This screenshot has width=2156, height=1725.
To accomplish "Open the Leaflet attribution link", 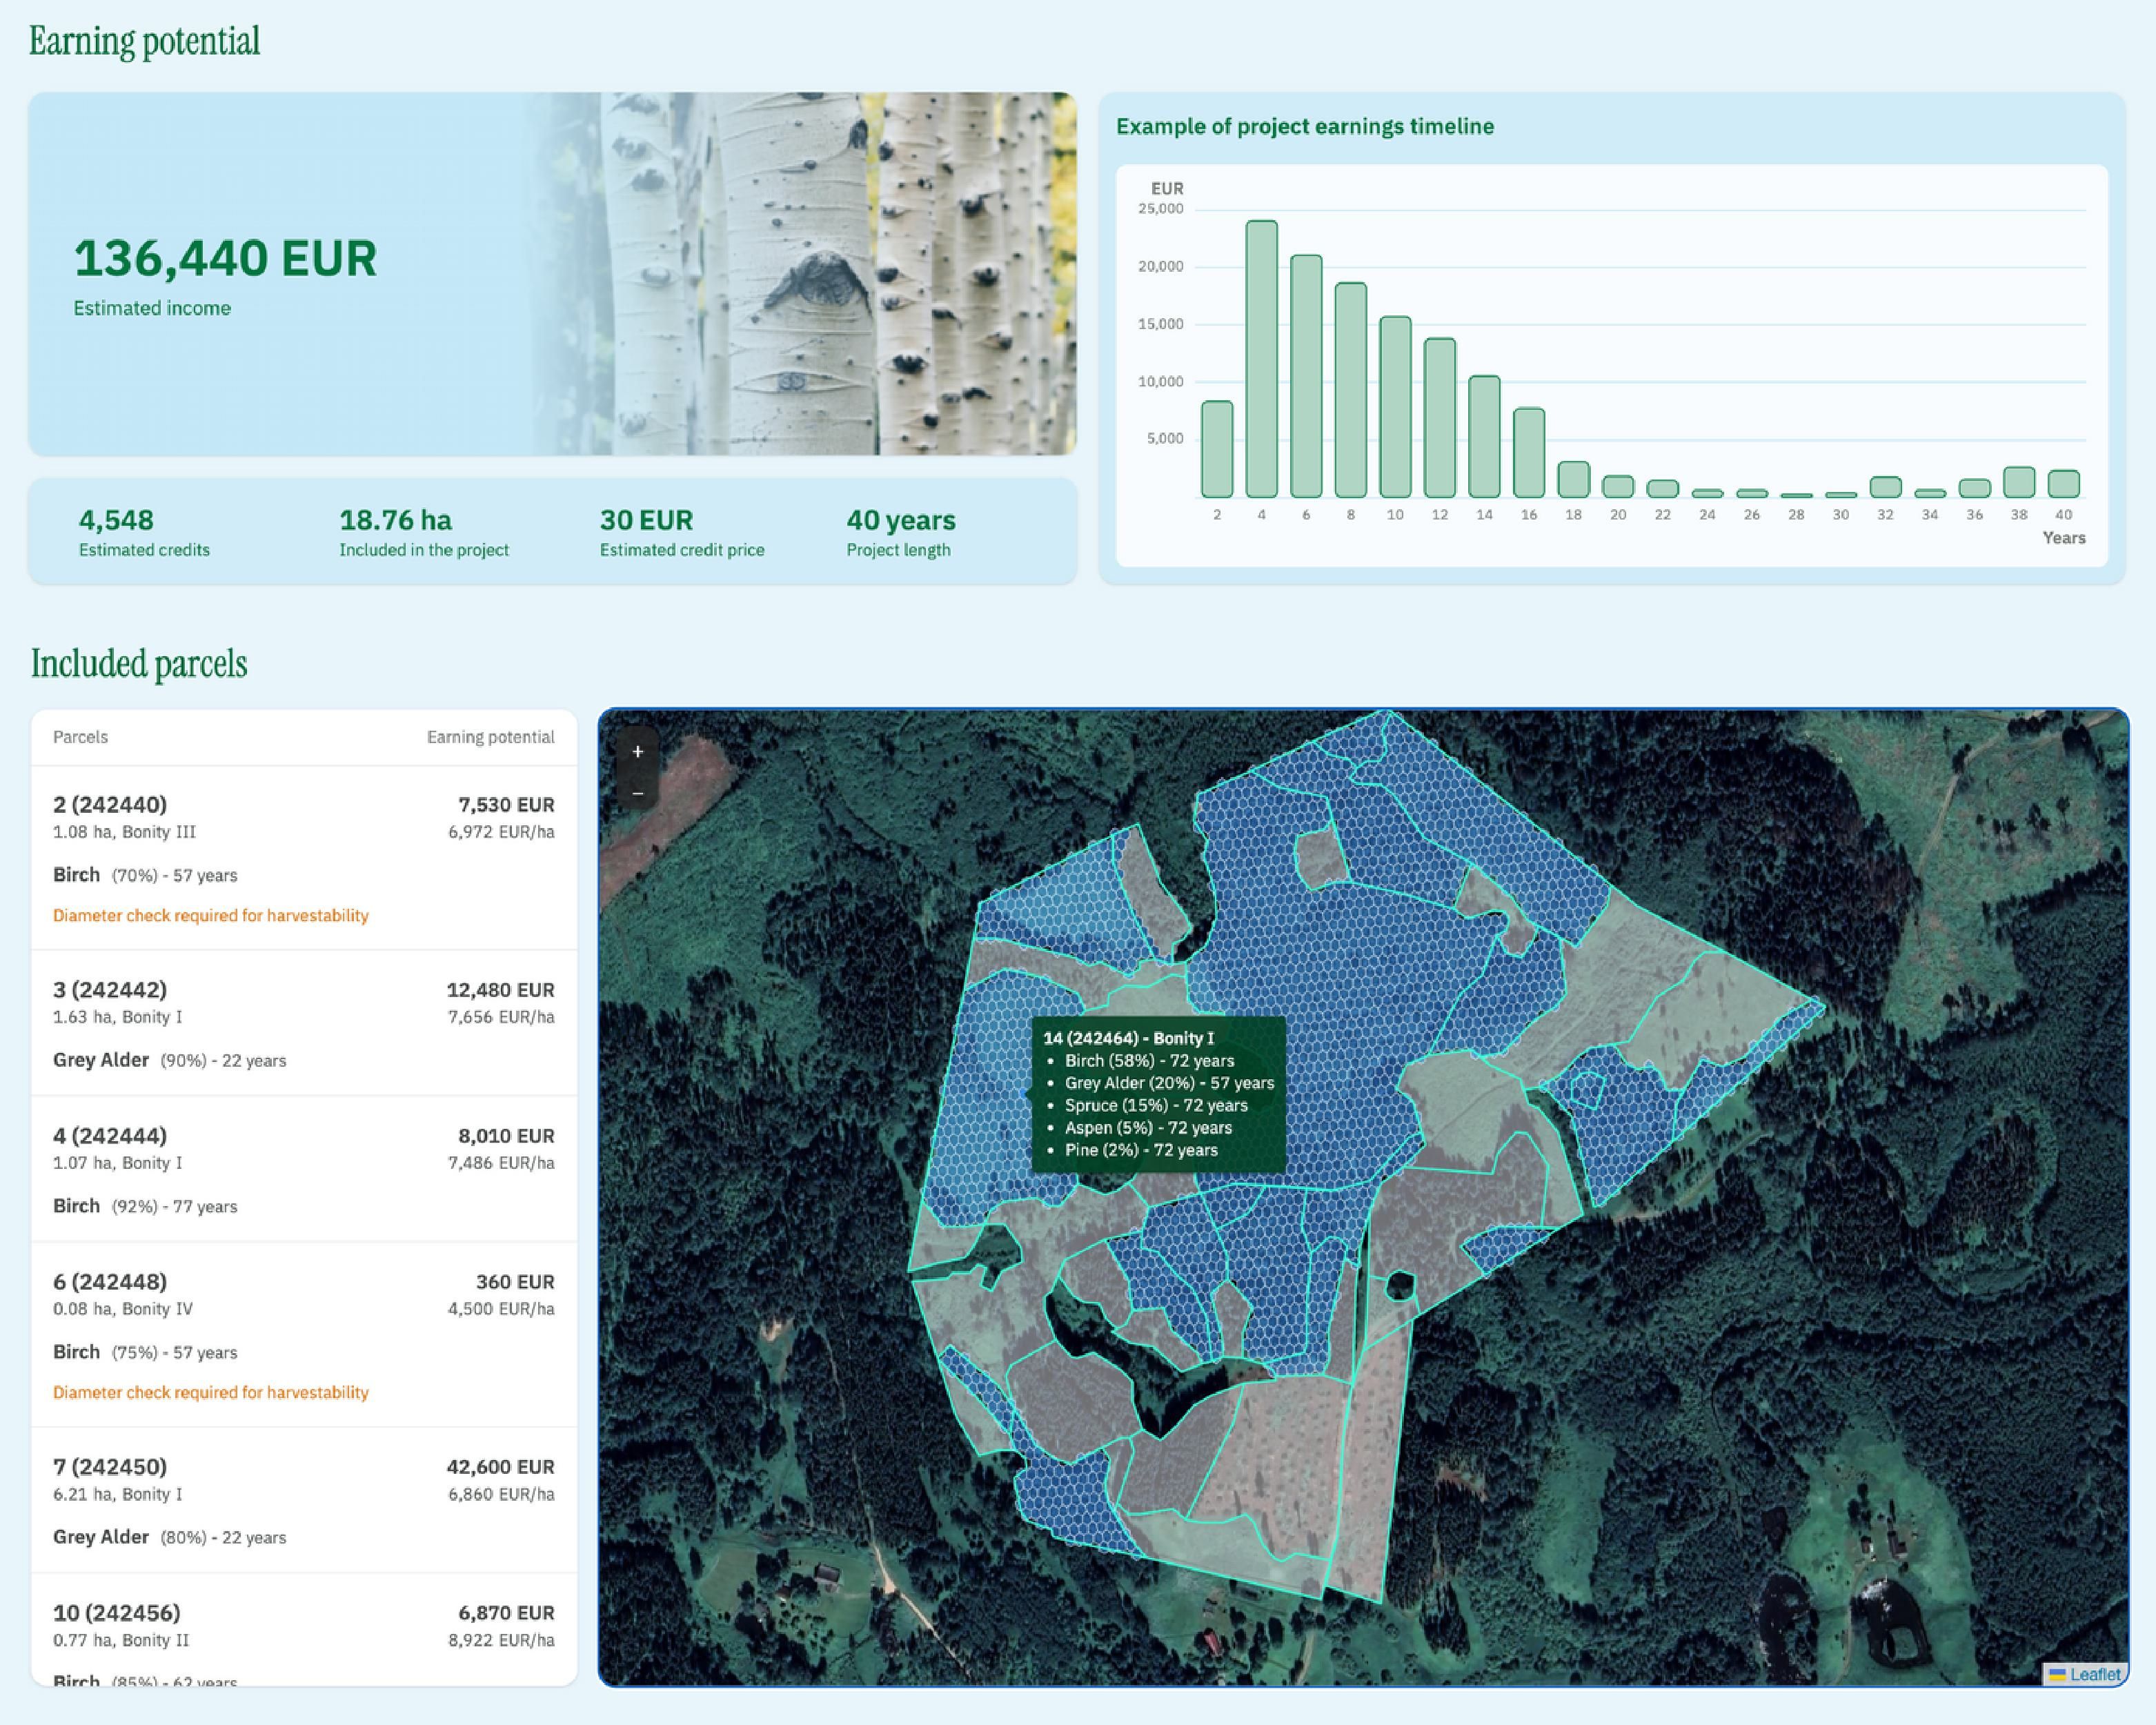I will point(2094,1674).
